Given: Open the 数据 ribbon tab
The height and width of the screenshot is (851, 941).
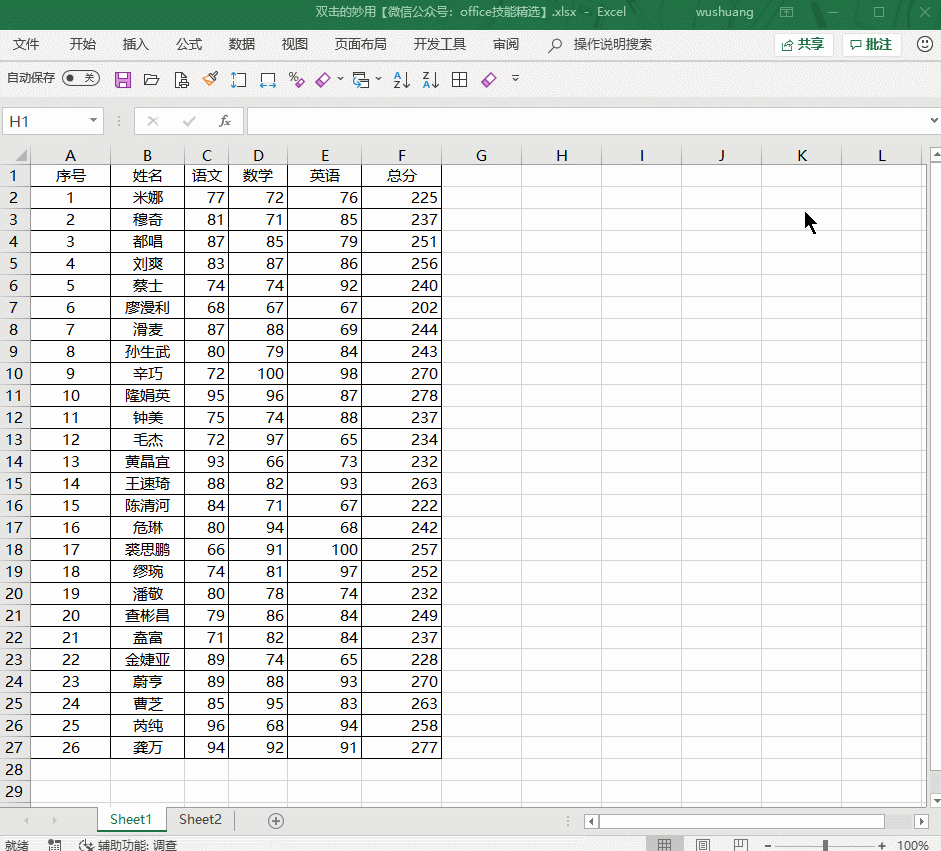Looking at the screenshot, I should 241,44.
